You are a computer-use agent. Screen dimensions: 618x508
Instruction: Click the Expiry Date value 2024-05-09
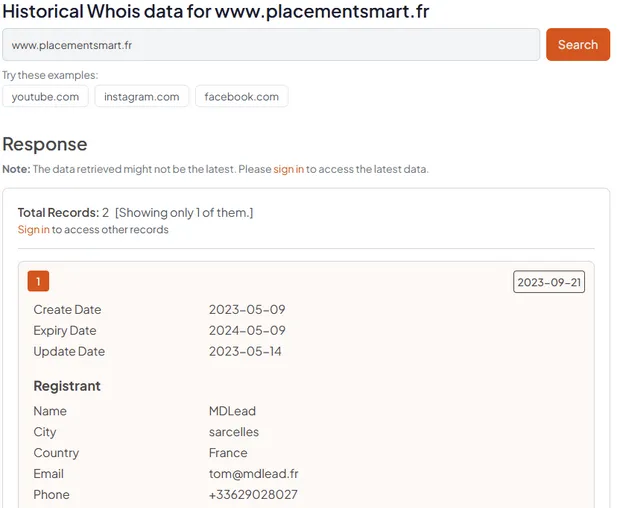pos(247,331)
